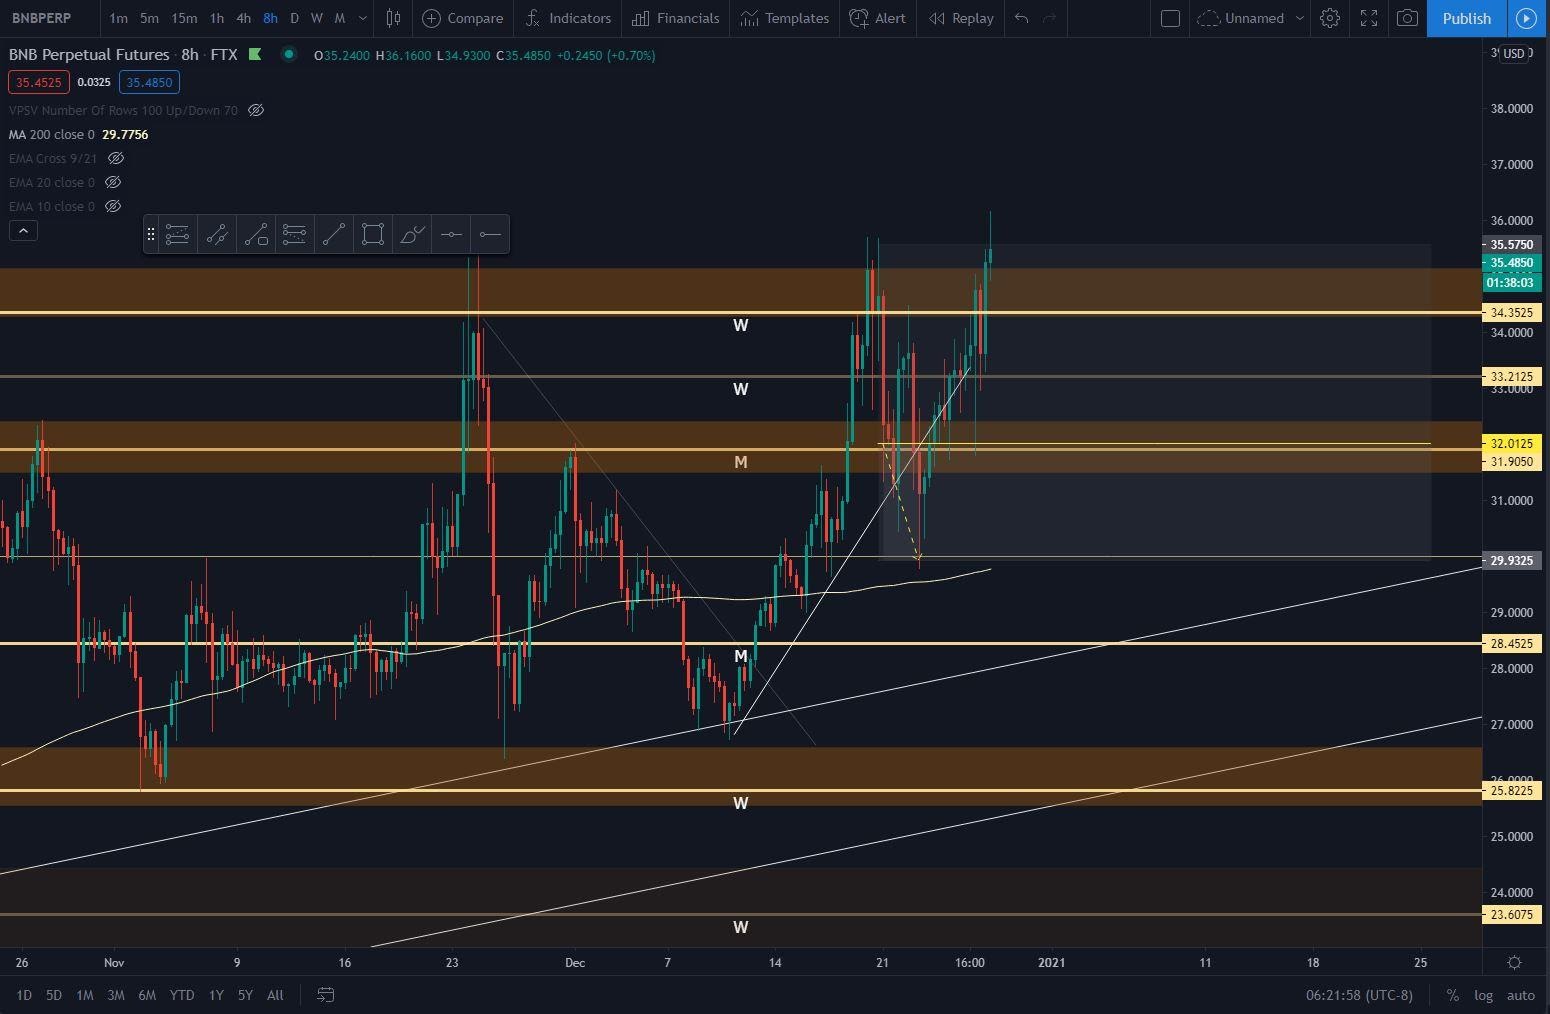Image resolution: width=1550 pixels, height=1014 pixels.
Task: Select the 1m timeframe
Action: pyautogui.click(x=118, y=18)
